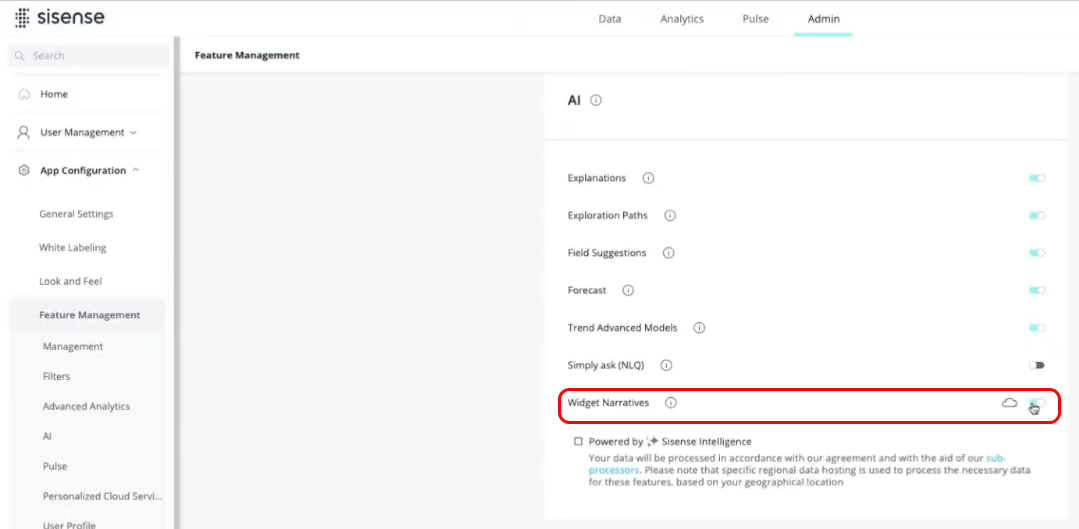Open info icon beside Exploration Paths
This screenshot has height=529, width=1079.
point(670,215)
